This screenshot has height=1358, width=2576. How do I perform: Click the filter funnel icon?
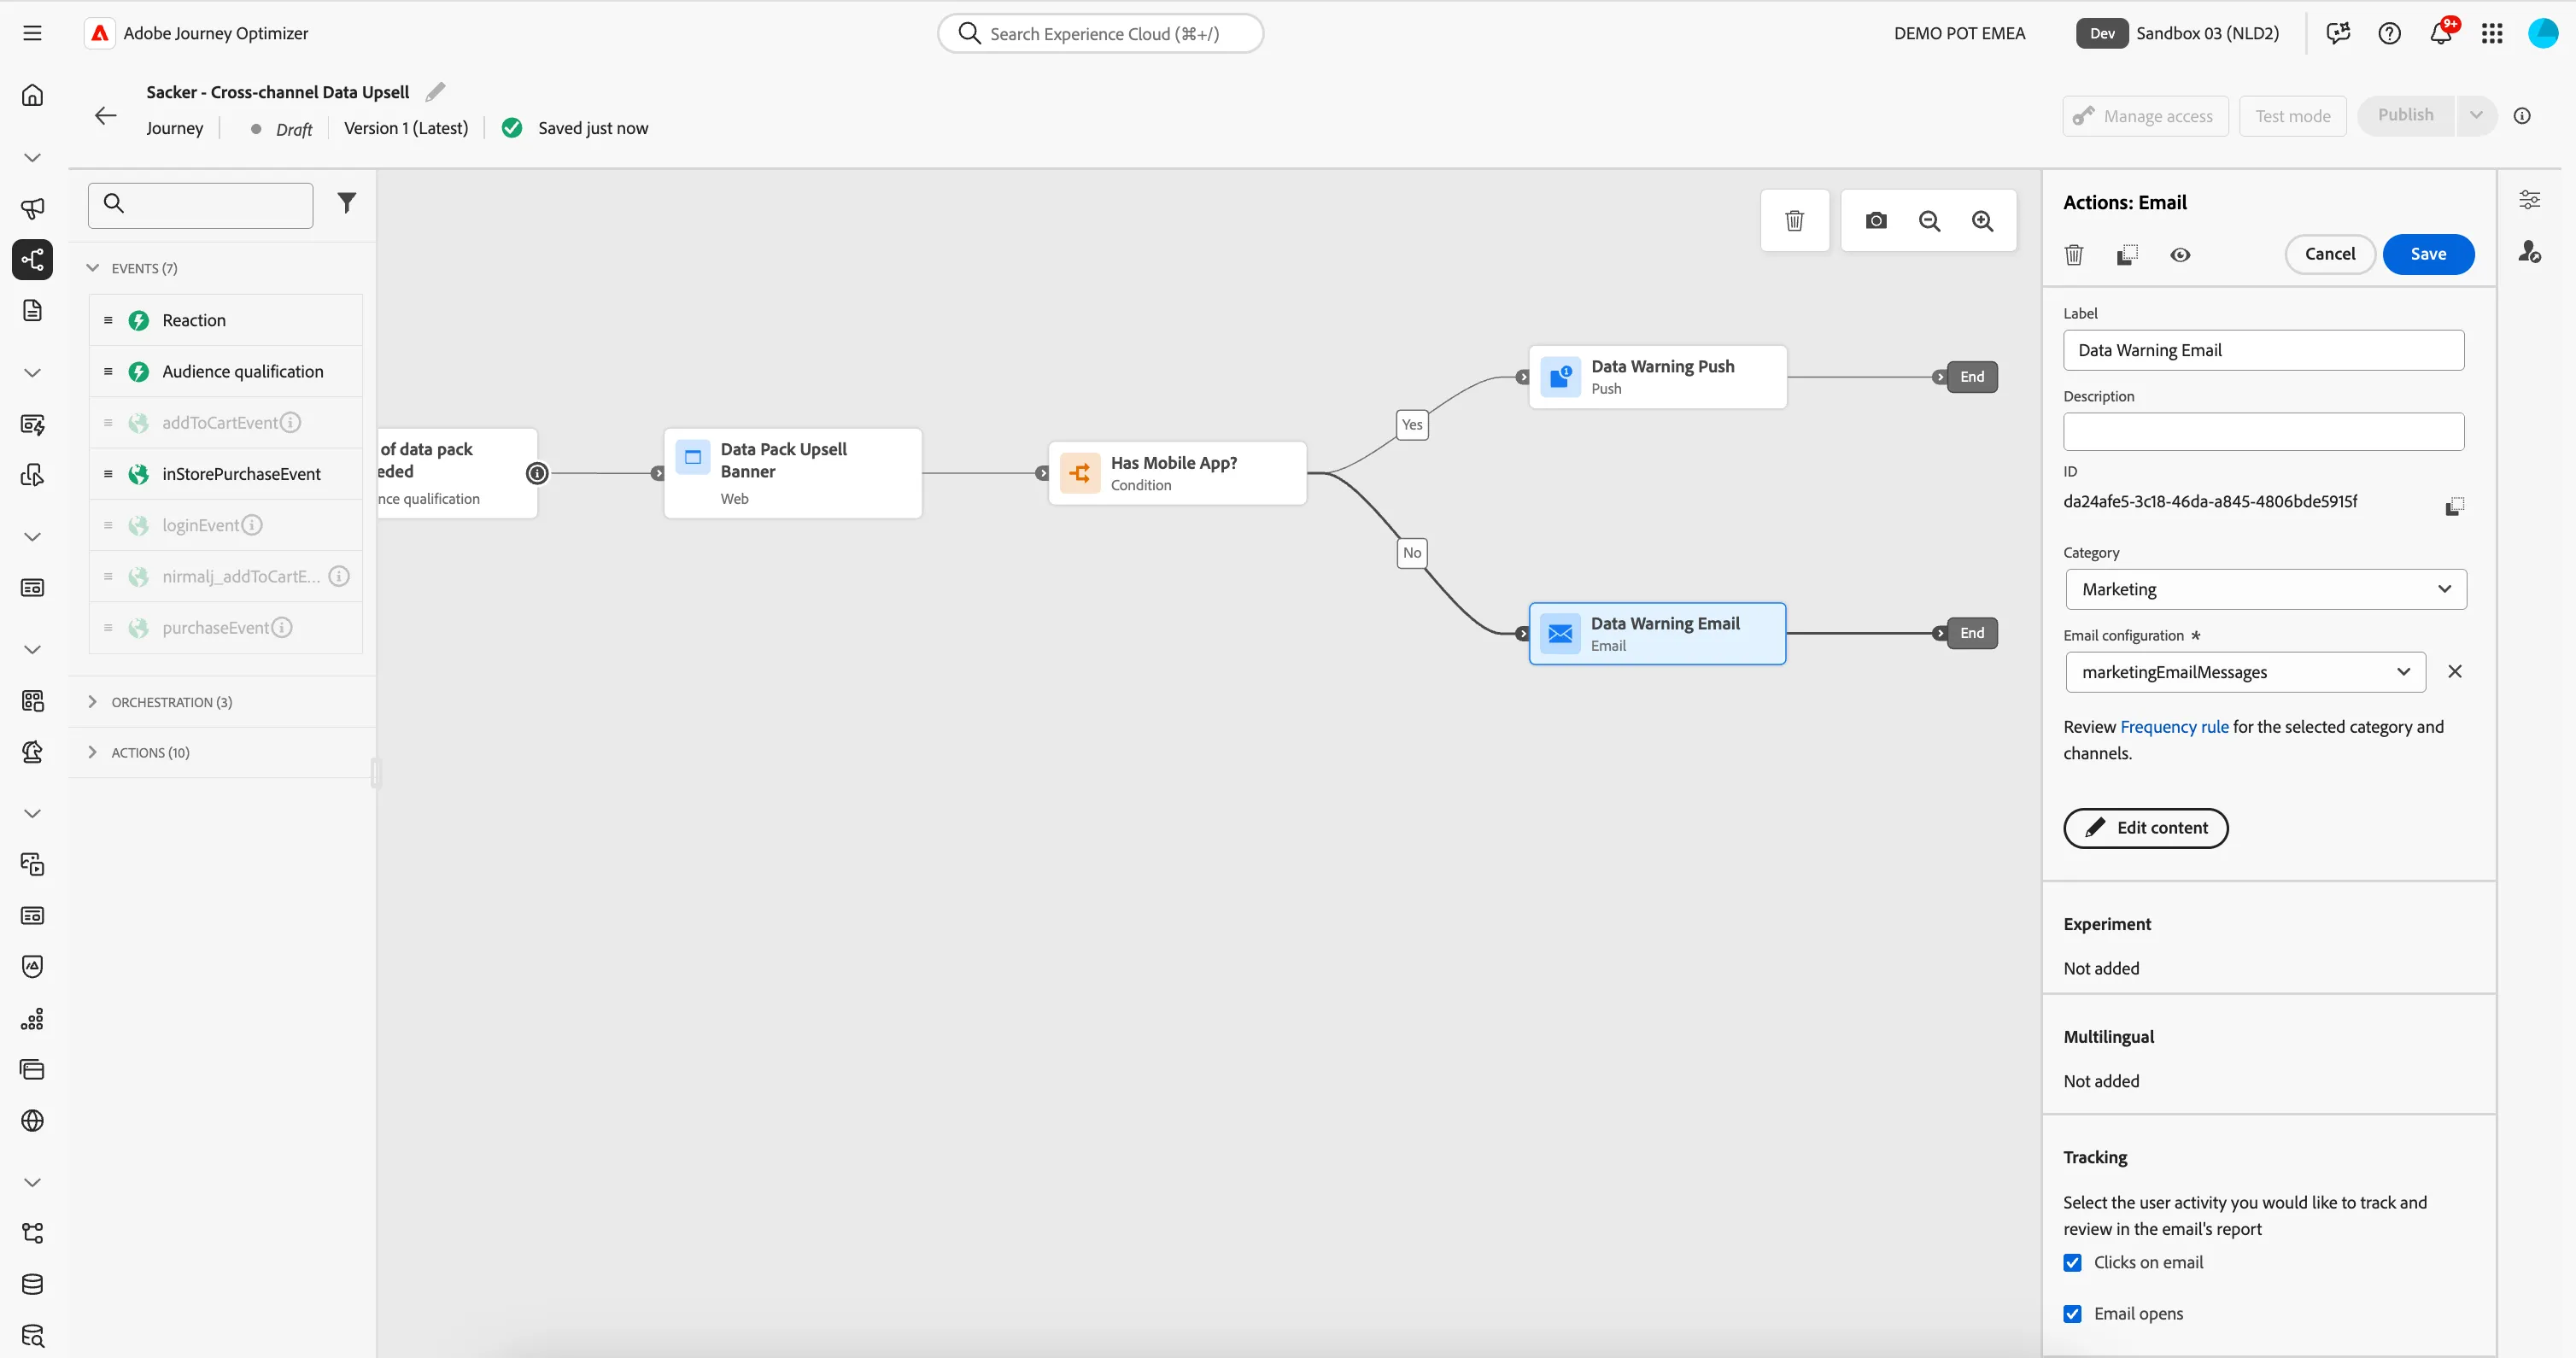coord(346,204)
